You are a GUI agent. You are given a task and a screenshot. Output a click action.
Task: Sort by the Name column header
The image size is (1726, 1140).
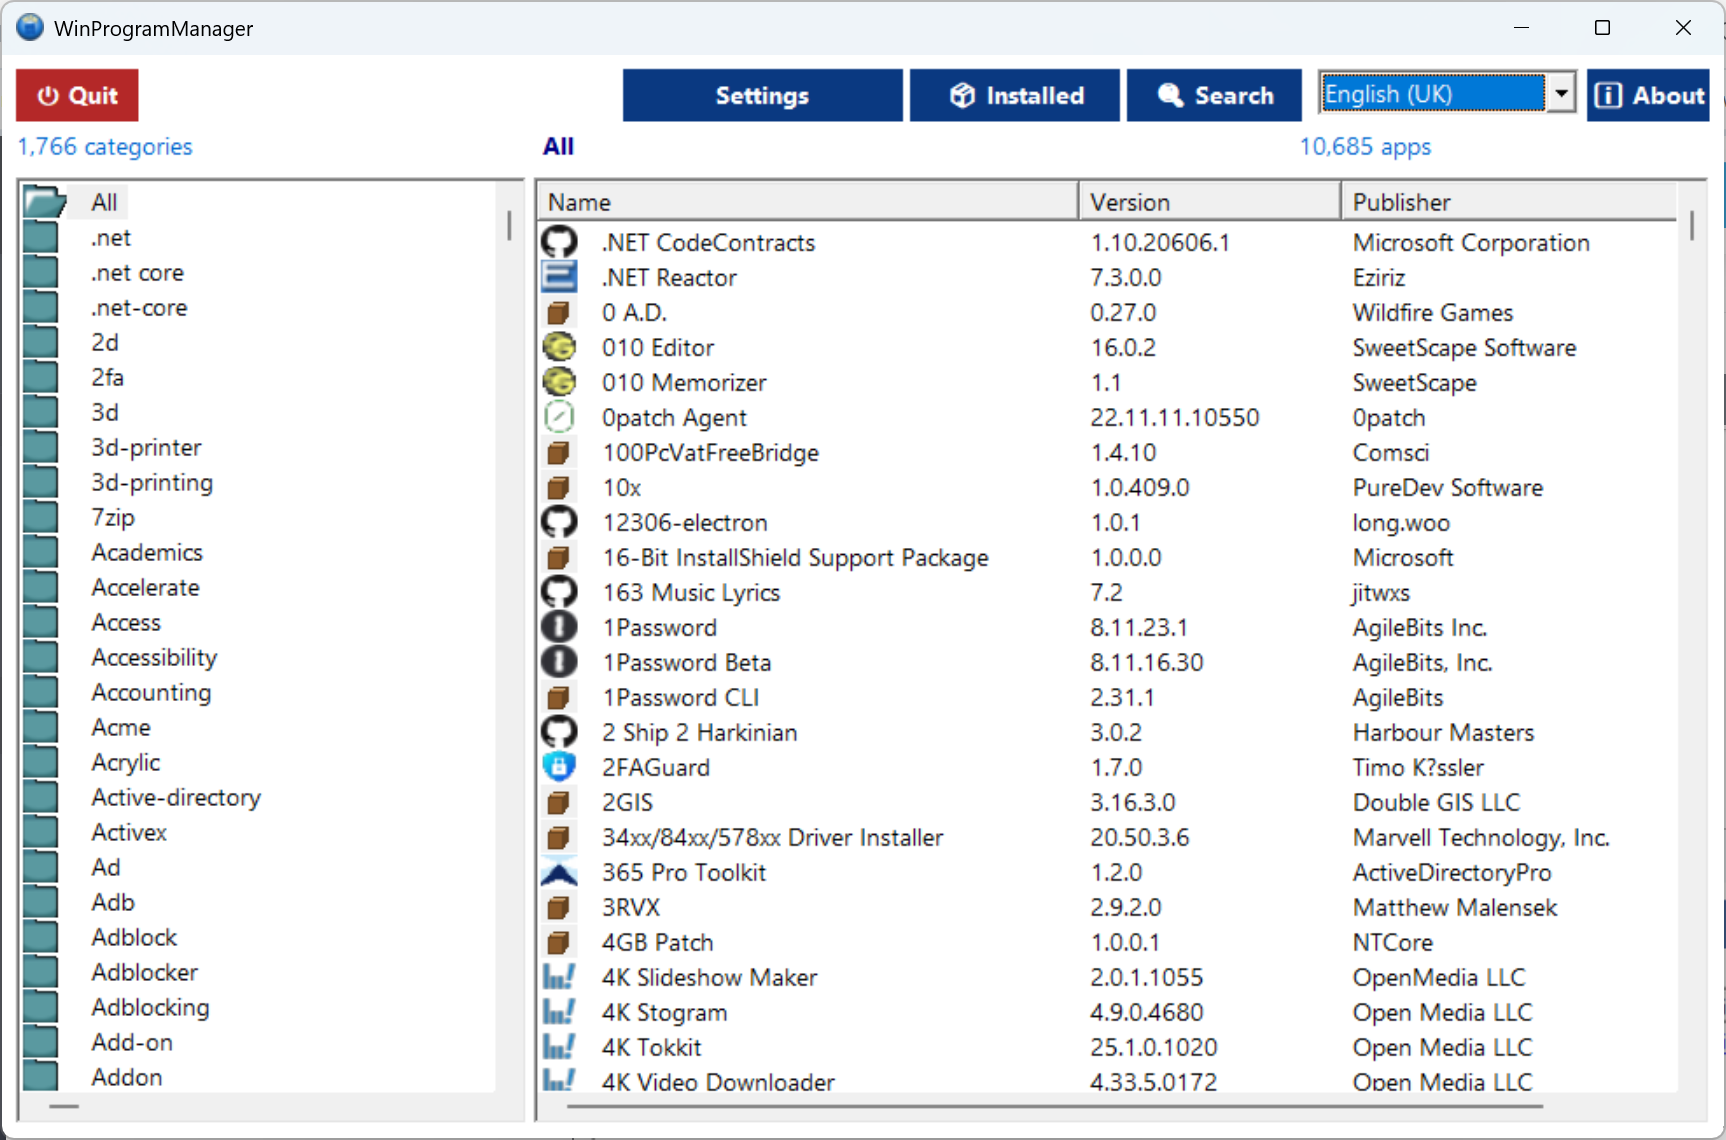tap(808, 202)
